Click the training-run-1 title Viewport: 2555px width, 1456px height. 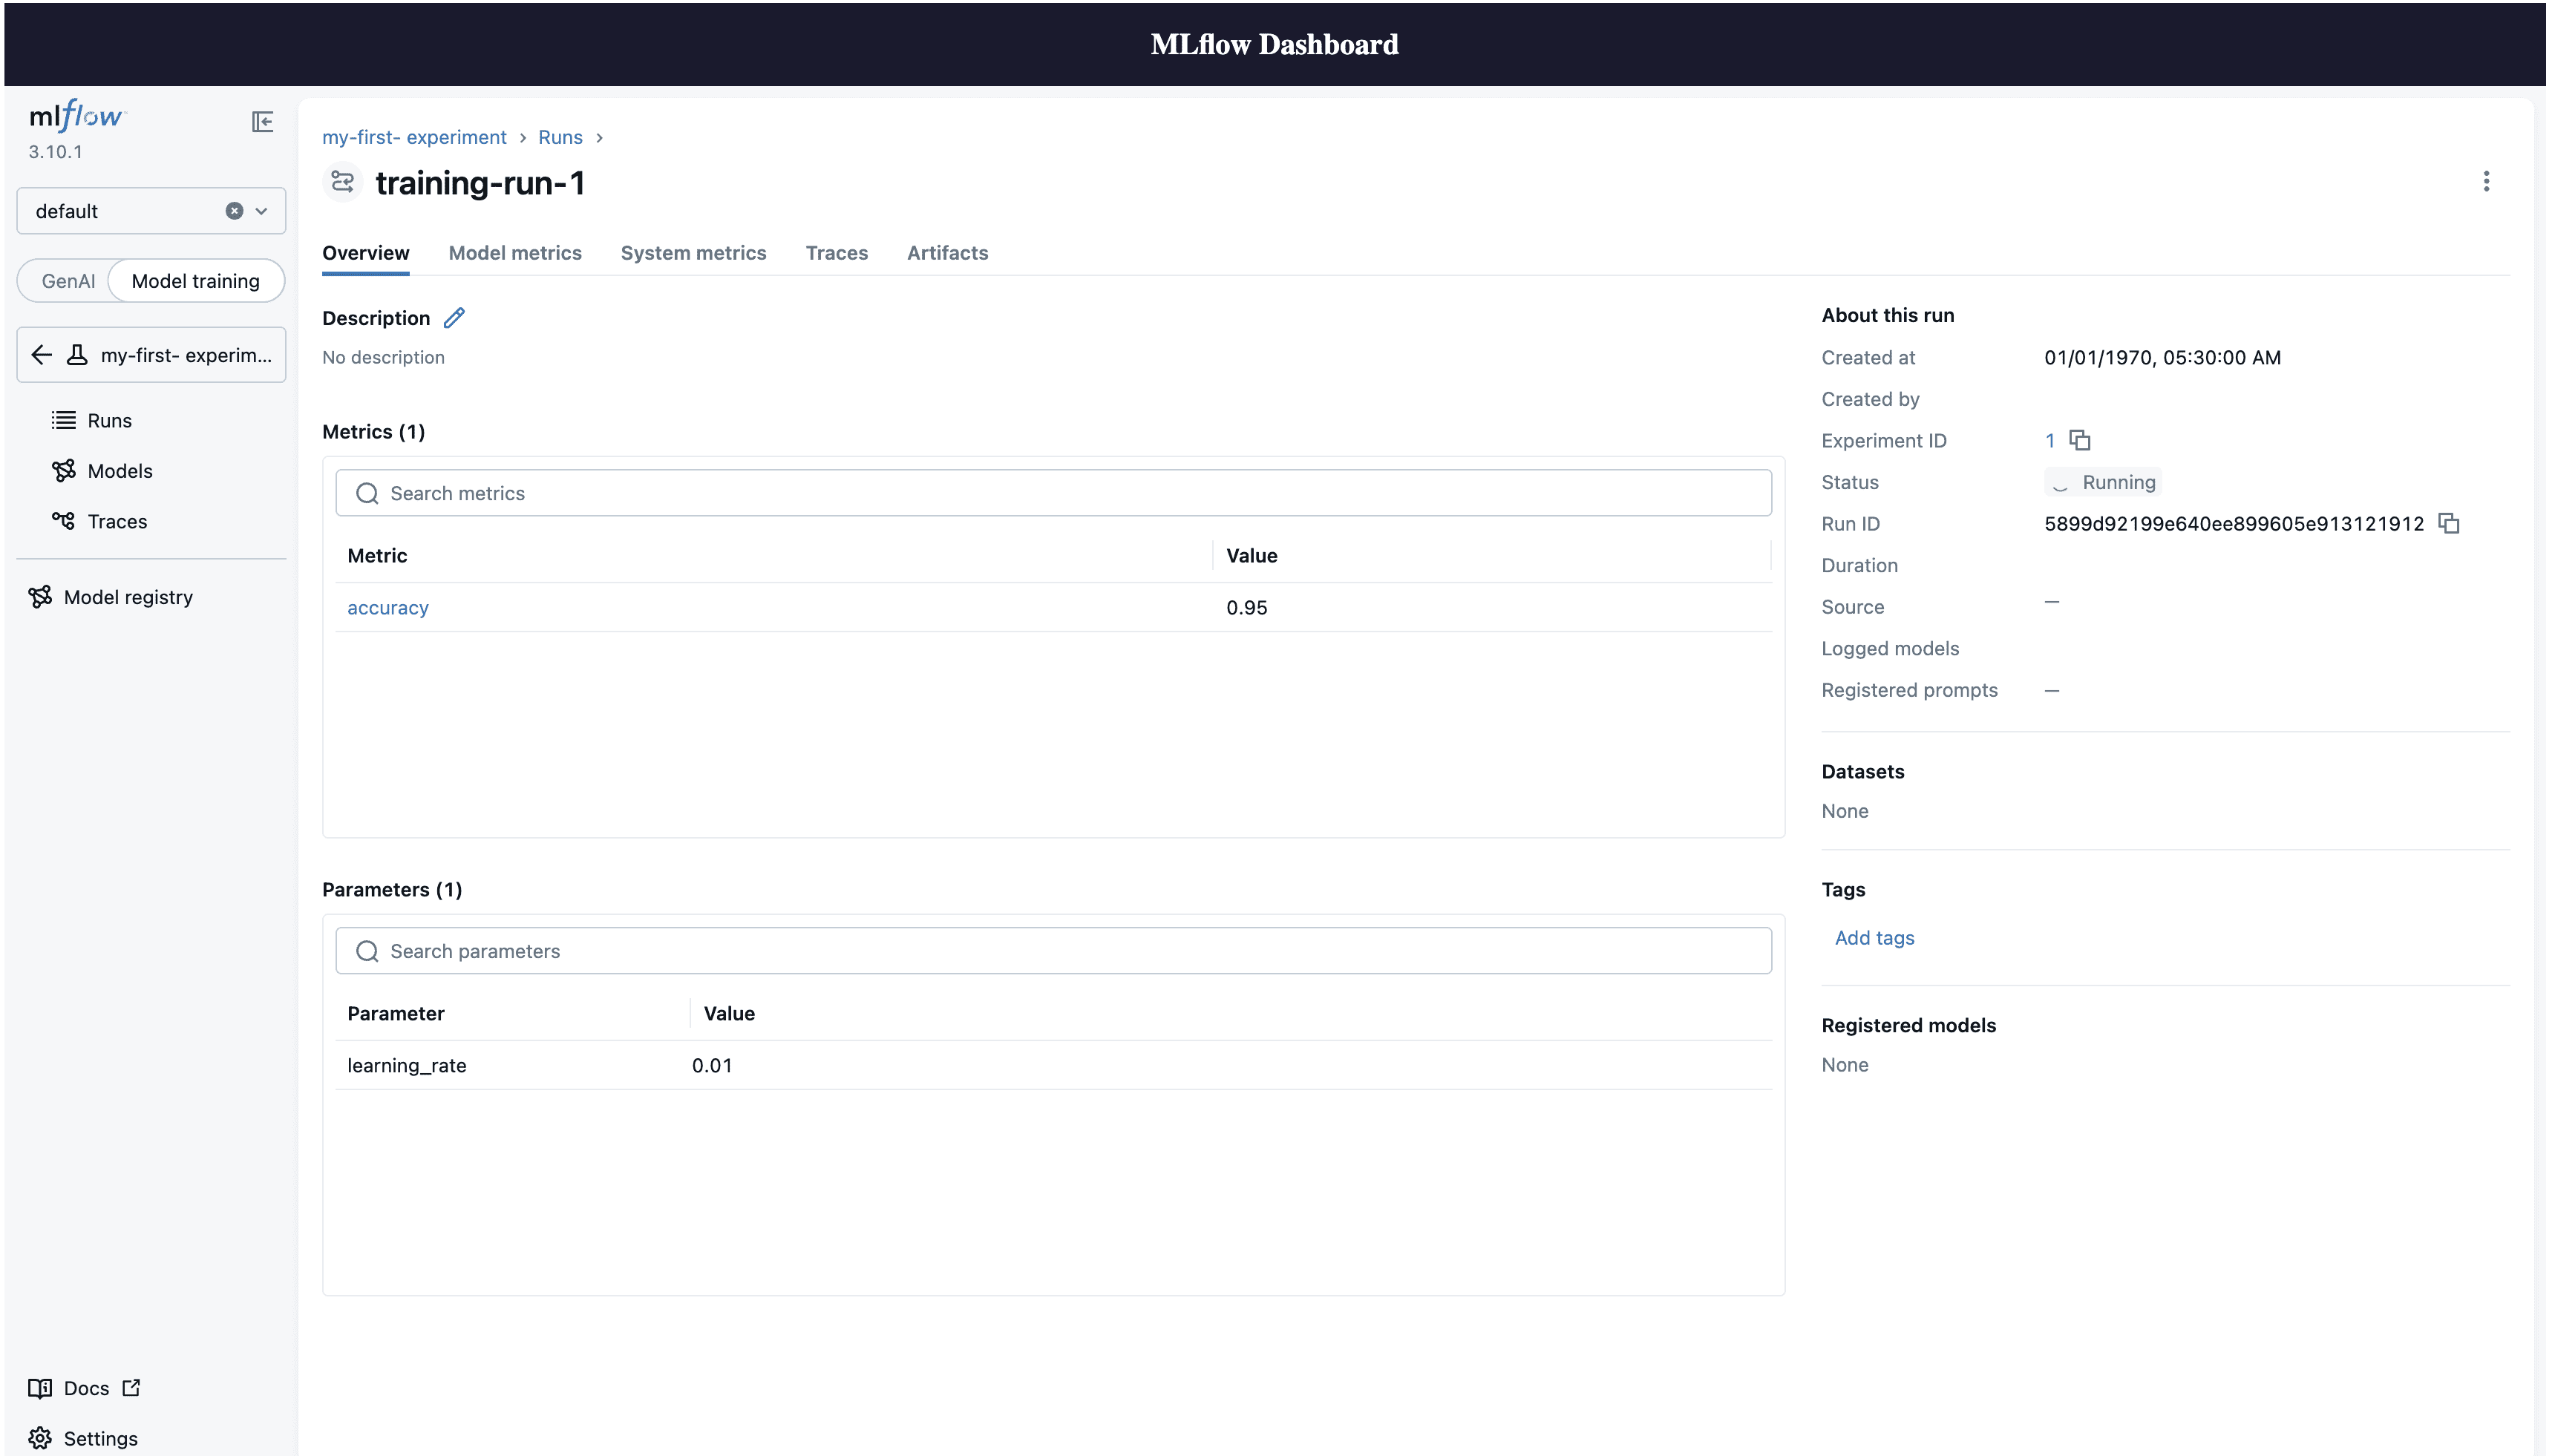coord(480,183)
